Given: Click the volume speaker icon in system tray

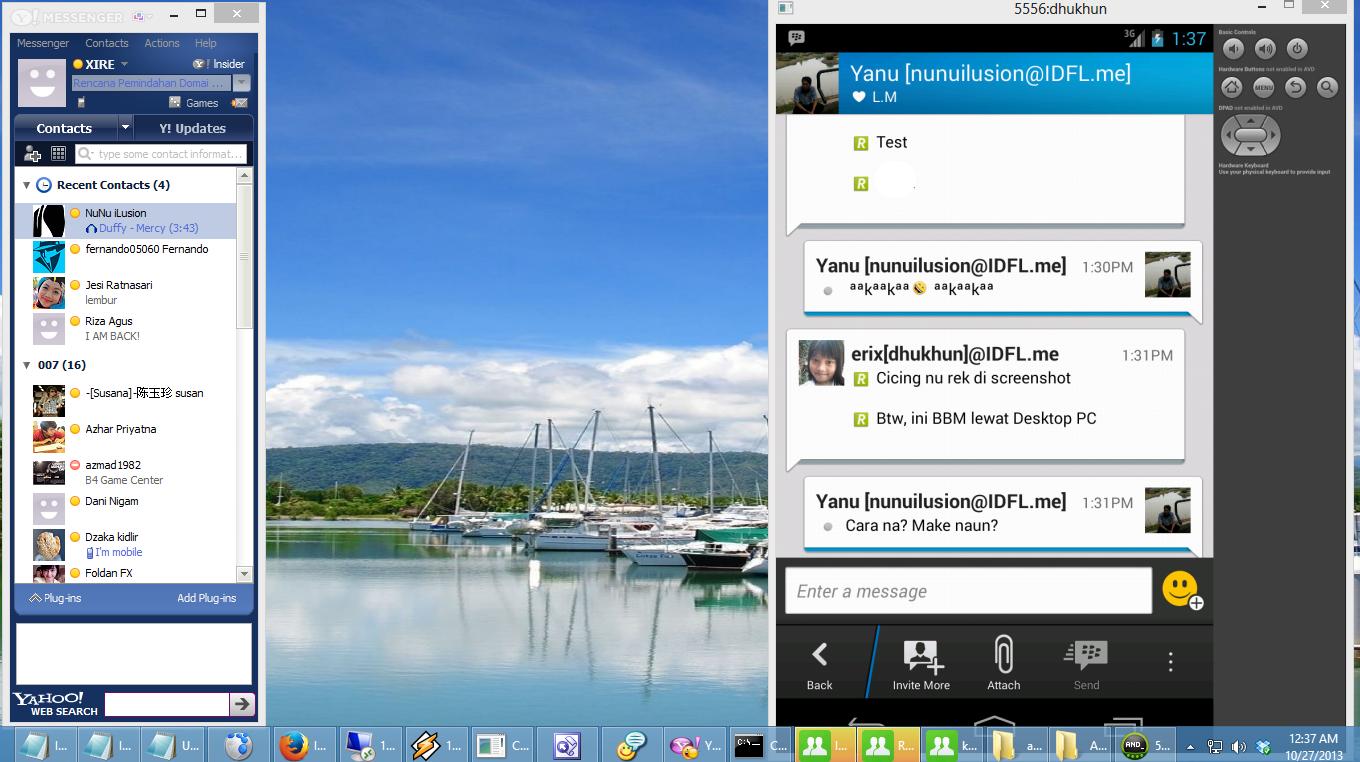Looking at the screenshot, I should 1239,746.
